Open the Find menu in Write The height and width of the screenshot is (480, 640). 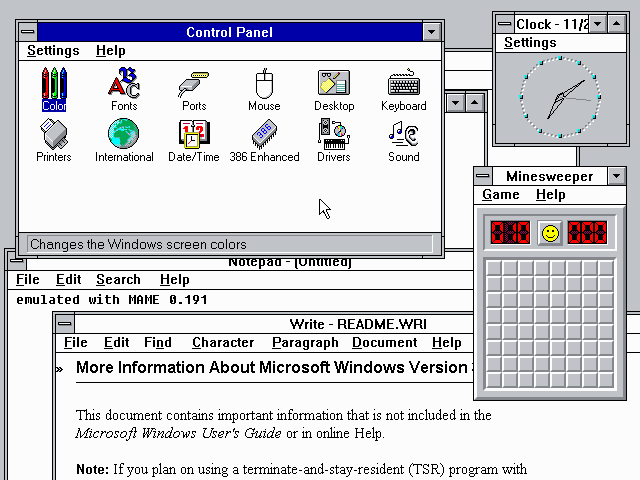(x=158, y=342)
